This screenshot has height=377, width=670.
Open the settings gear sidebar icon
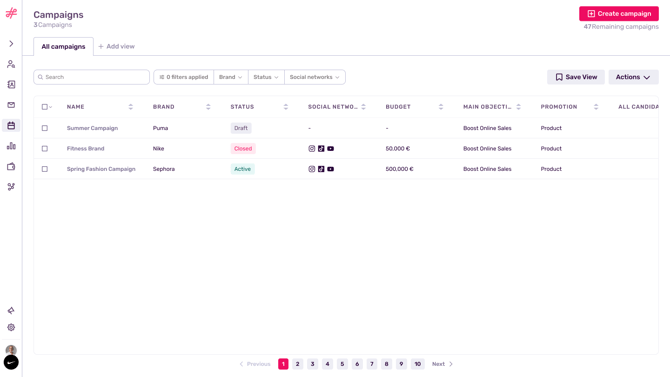pos(11,327)
